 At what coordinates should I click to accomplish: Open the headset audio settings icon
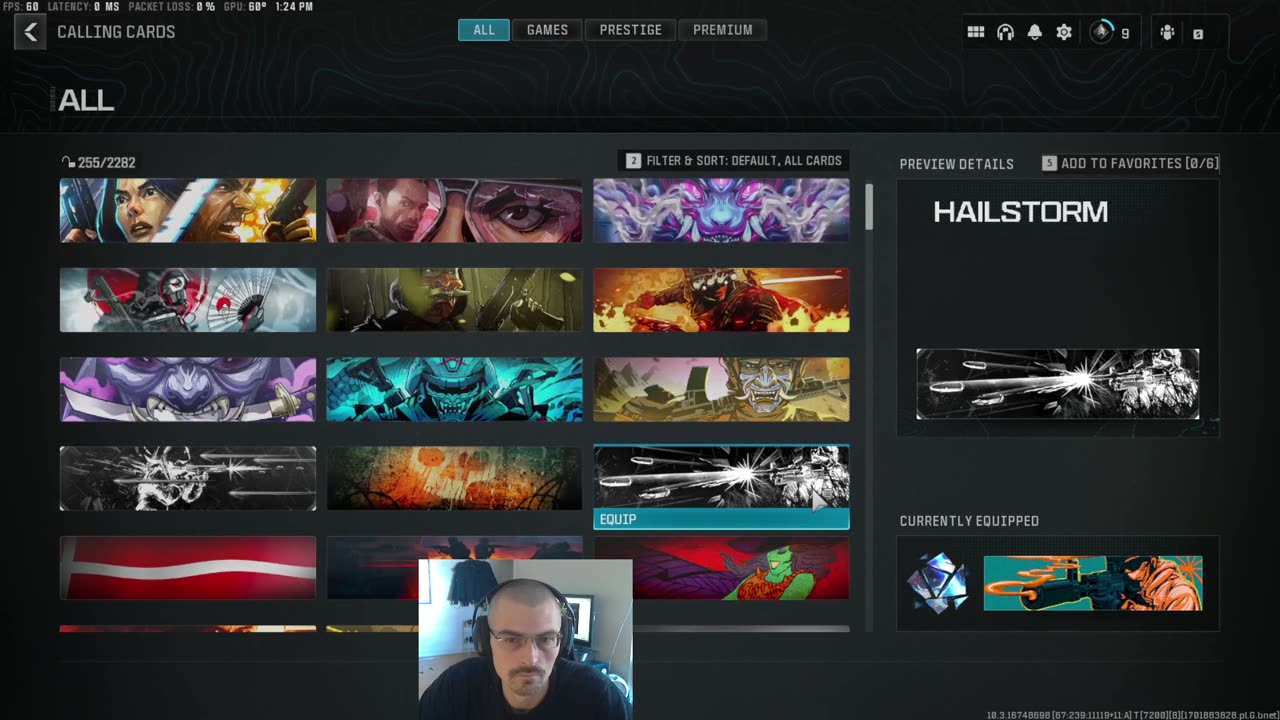pos(1005,32)
